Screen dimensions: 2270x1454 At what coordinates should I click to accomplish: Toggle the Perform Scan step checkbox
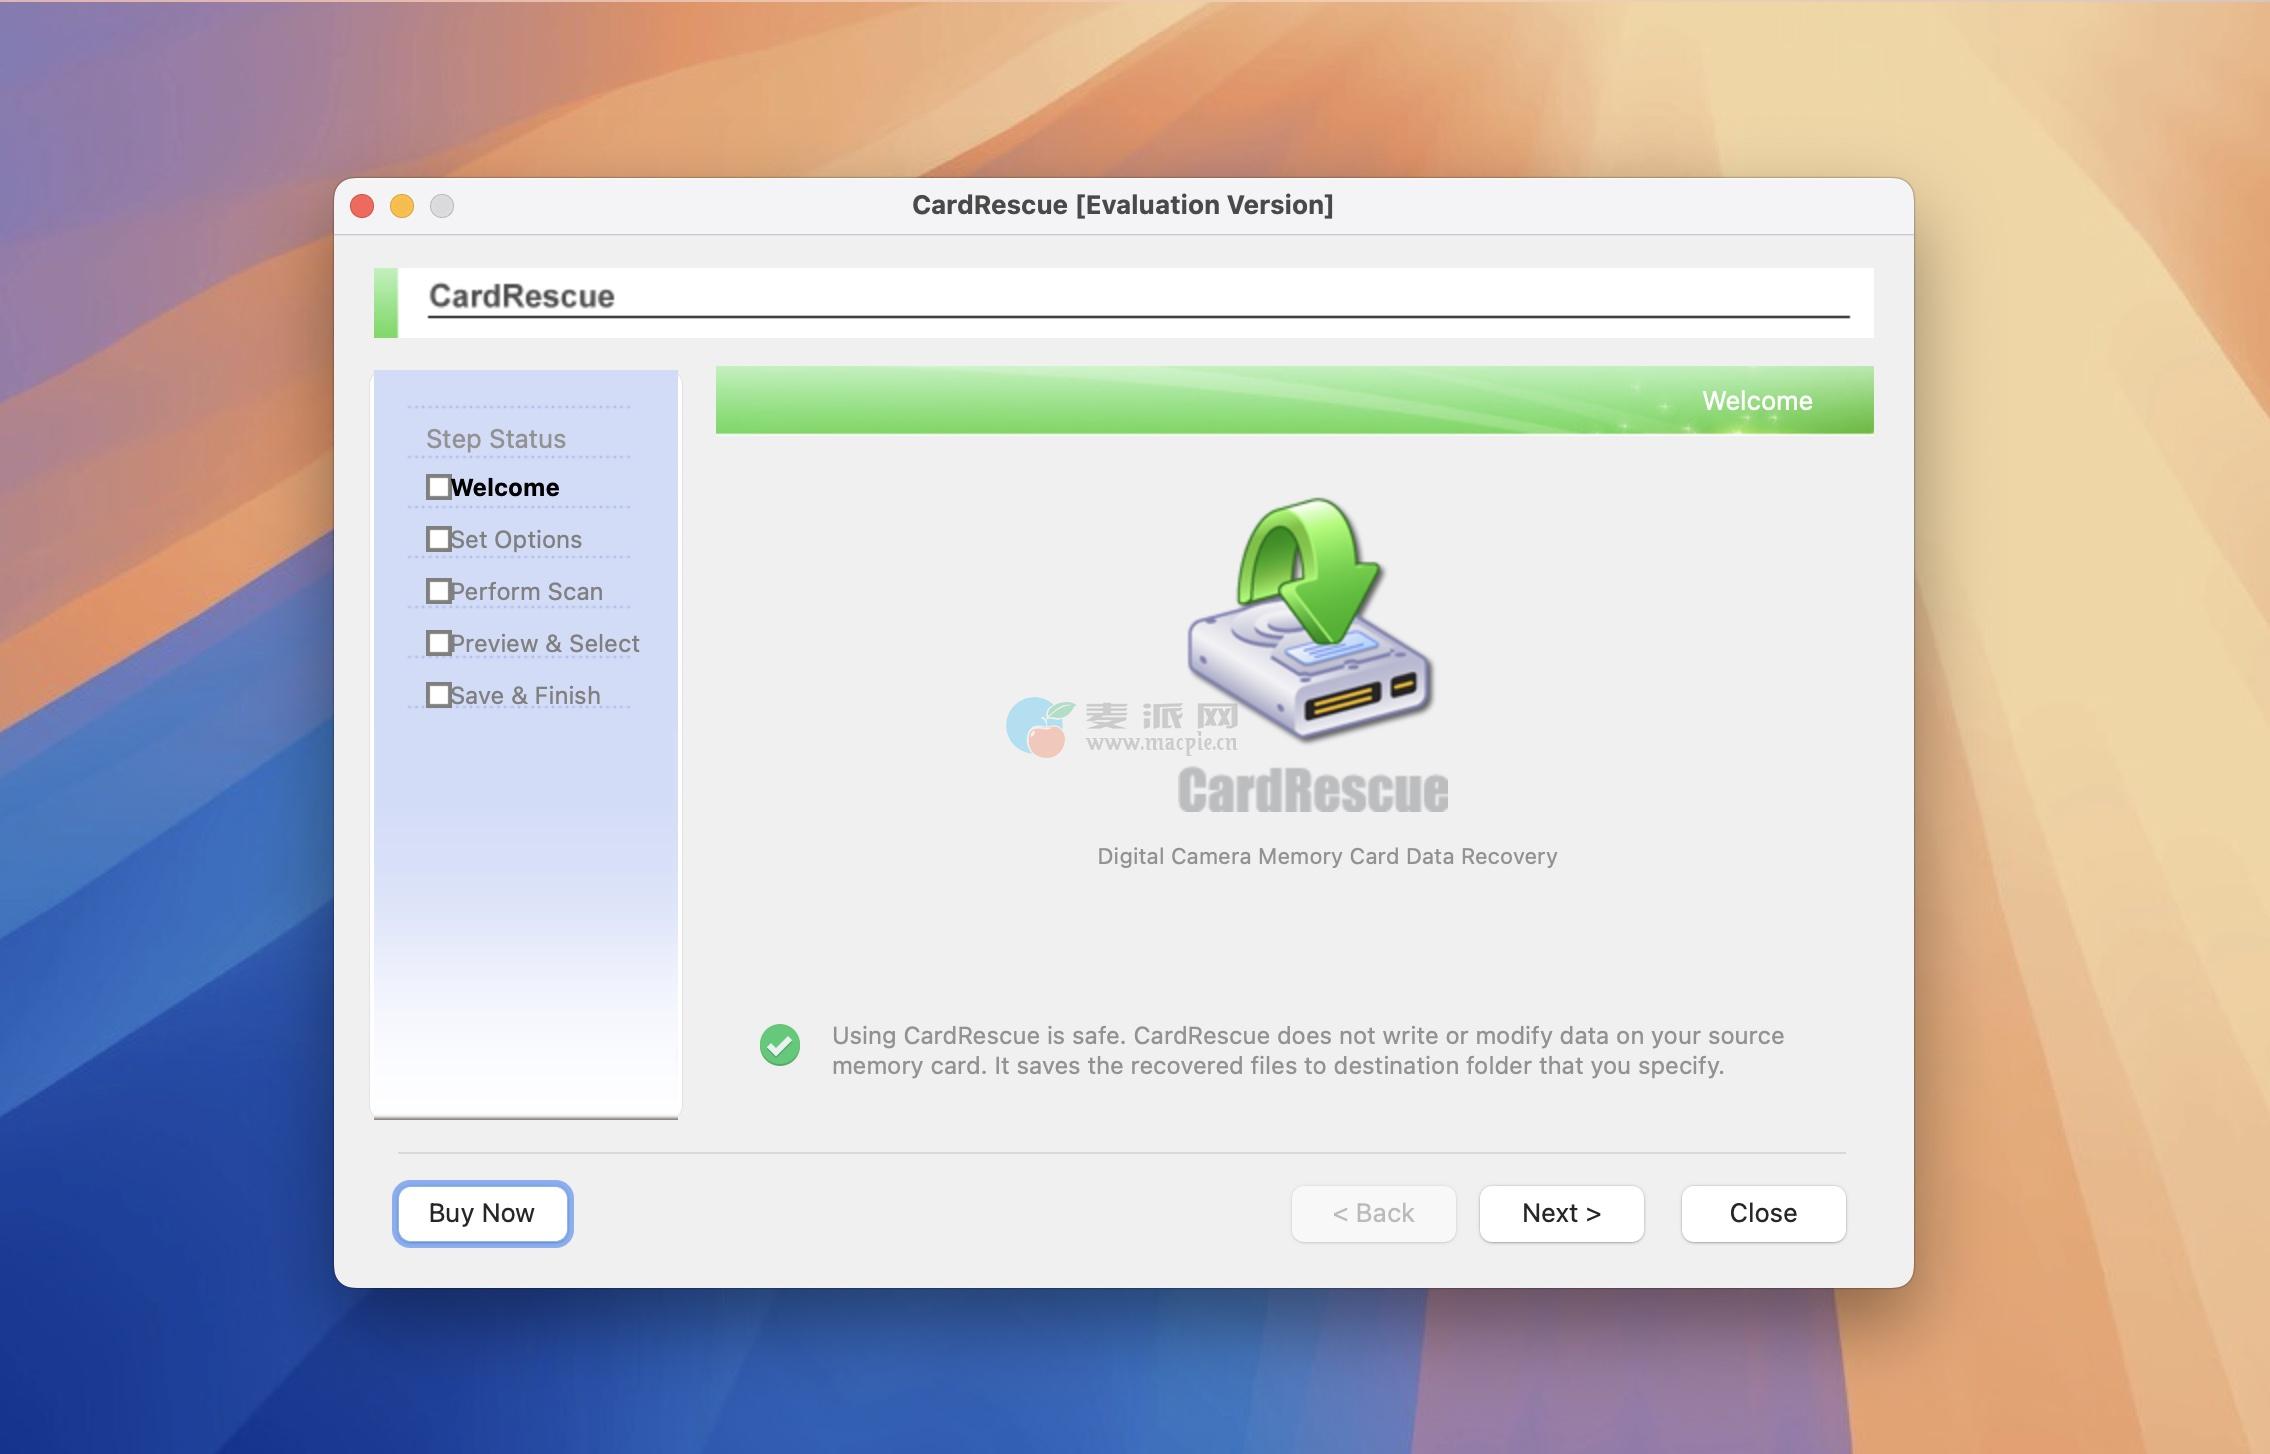pyautogui.click(x=438, y=591)
